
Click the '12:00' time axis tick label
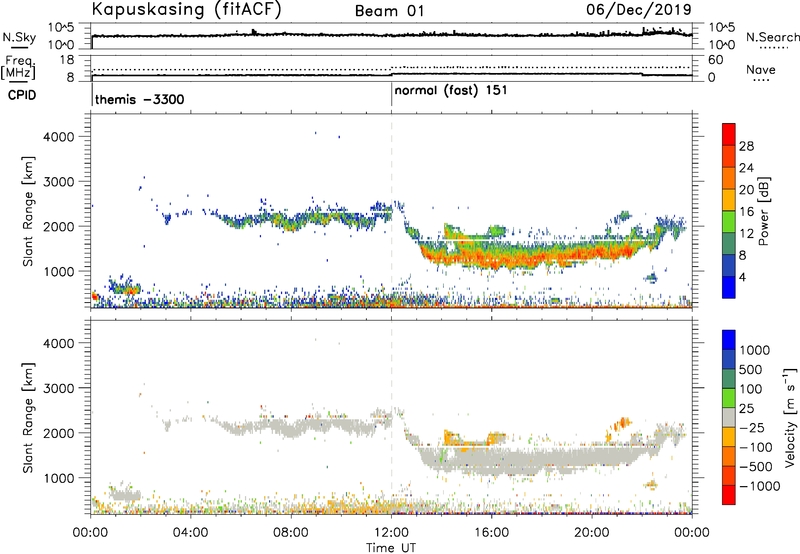pyautogui.click(x=391, y=533)
